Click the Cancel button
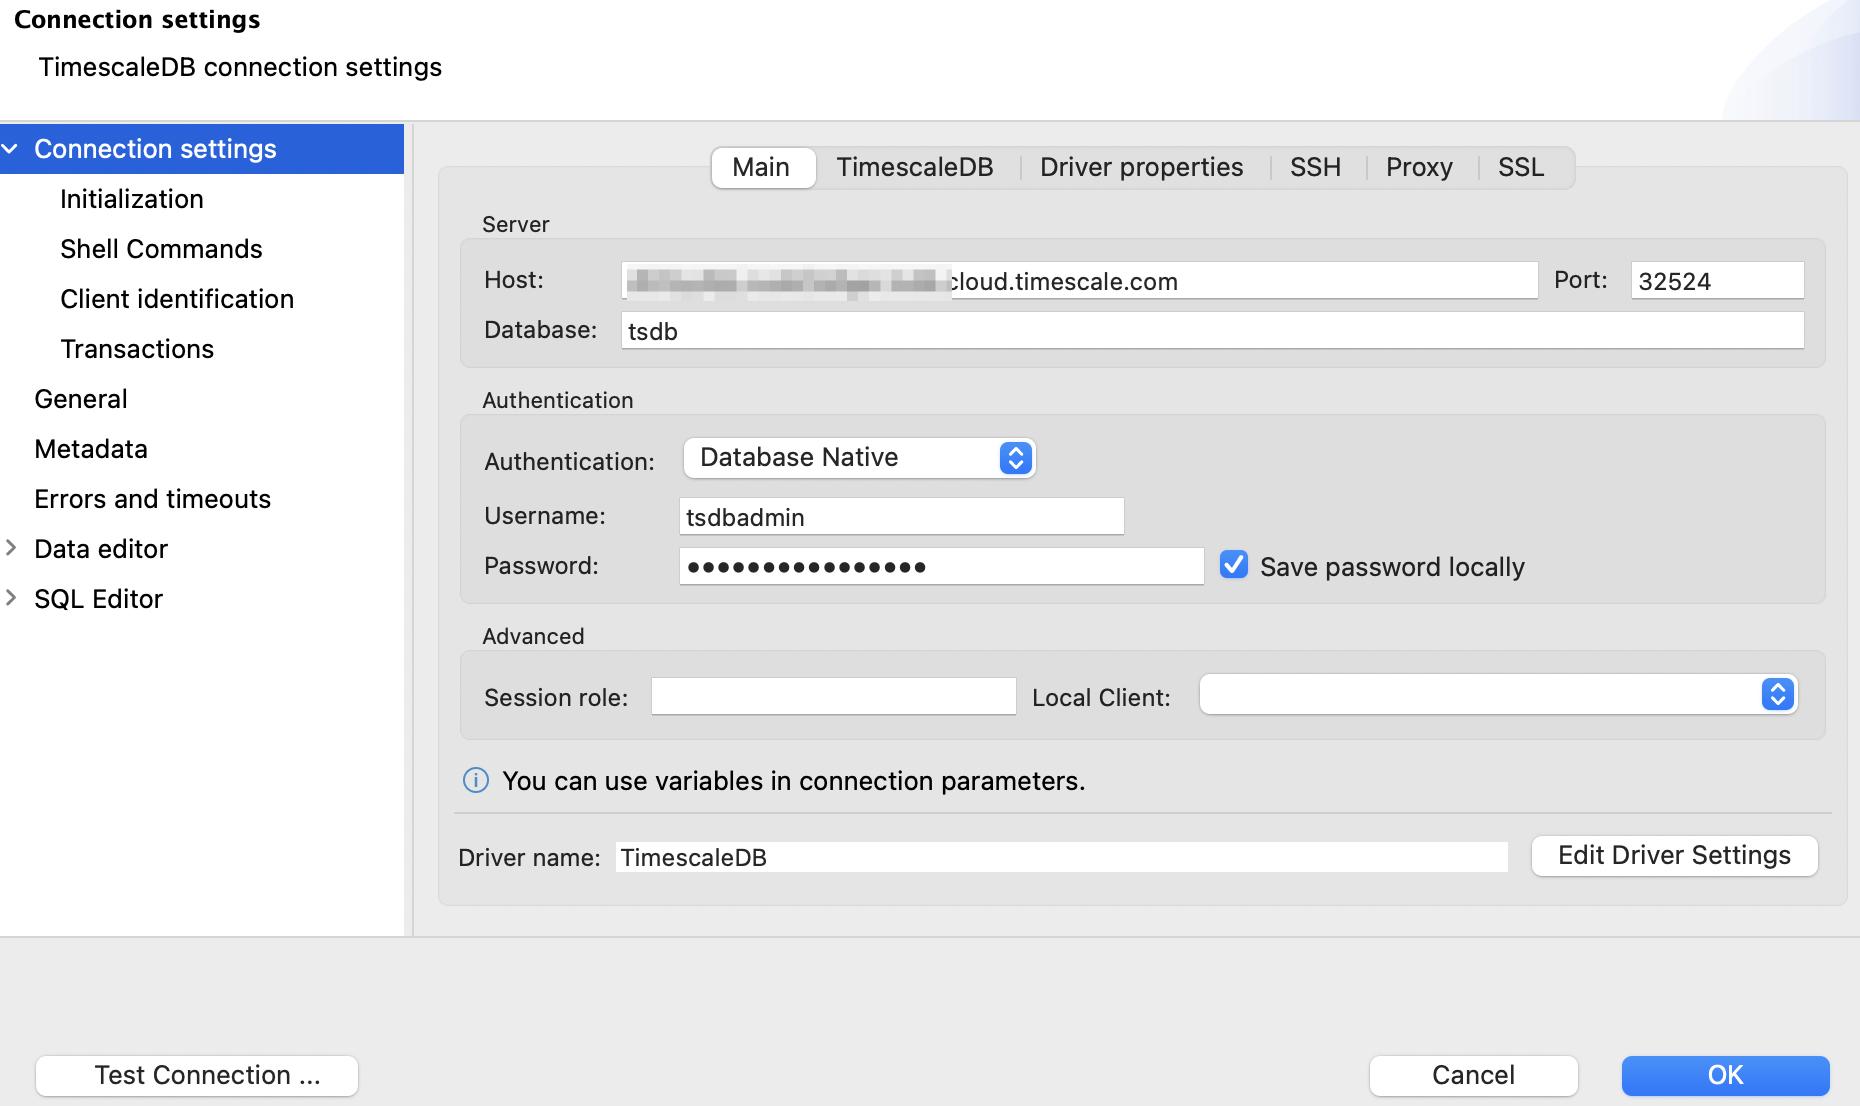 (1473, 1075)
